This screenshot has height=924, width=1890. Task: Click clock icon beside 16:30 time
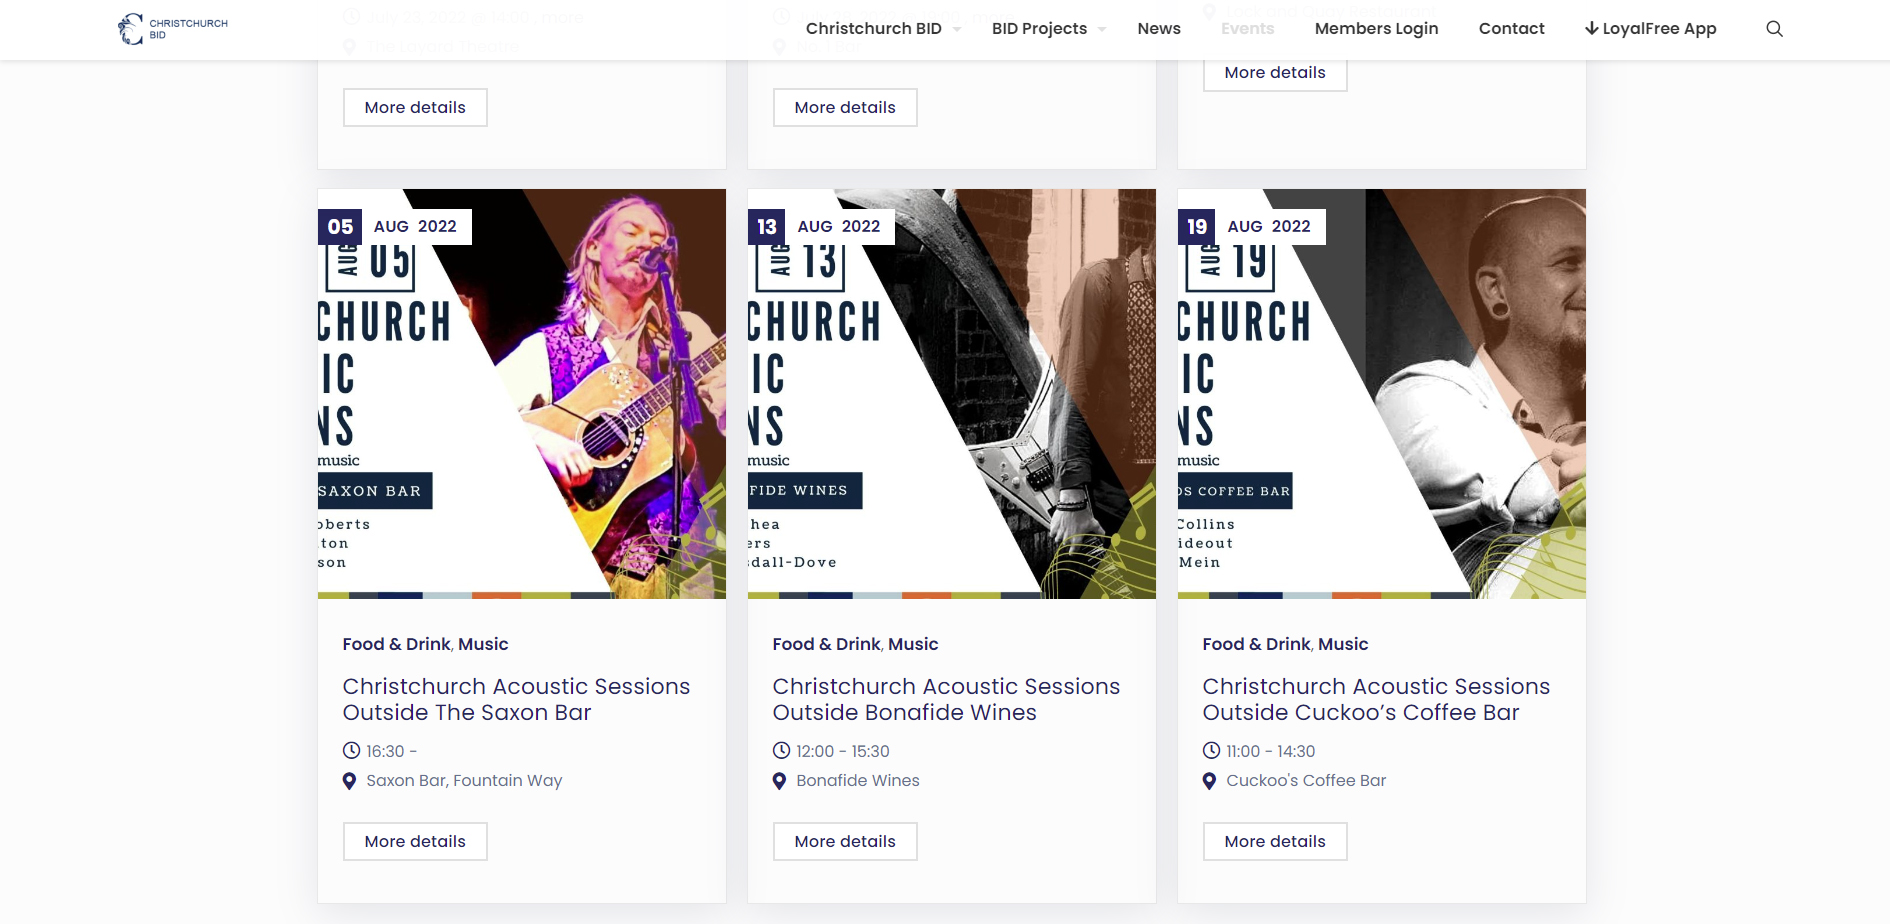point(351,750)
